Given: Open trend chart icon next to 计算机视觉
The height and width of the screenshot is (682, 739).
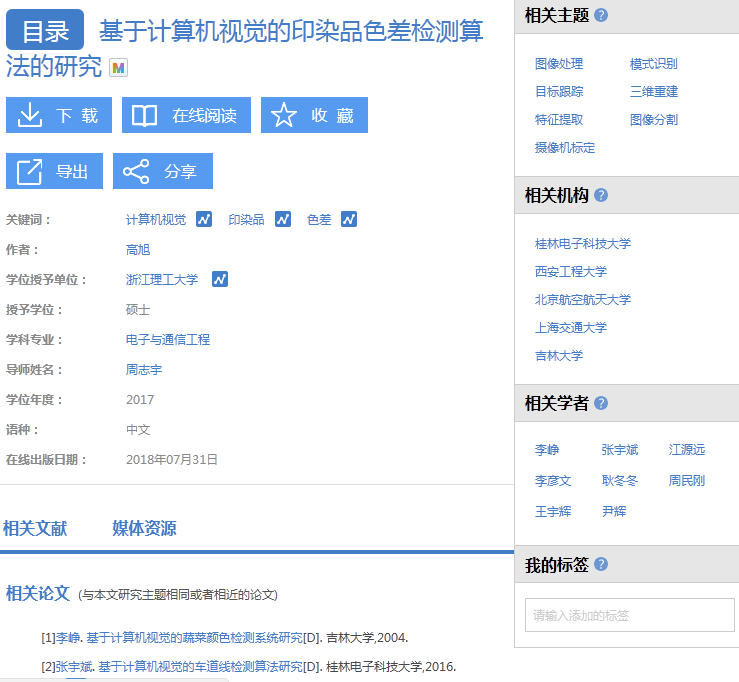Looking at the screenshot, I should point(204,219).
